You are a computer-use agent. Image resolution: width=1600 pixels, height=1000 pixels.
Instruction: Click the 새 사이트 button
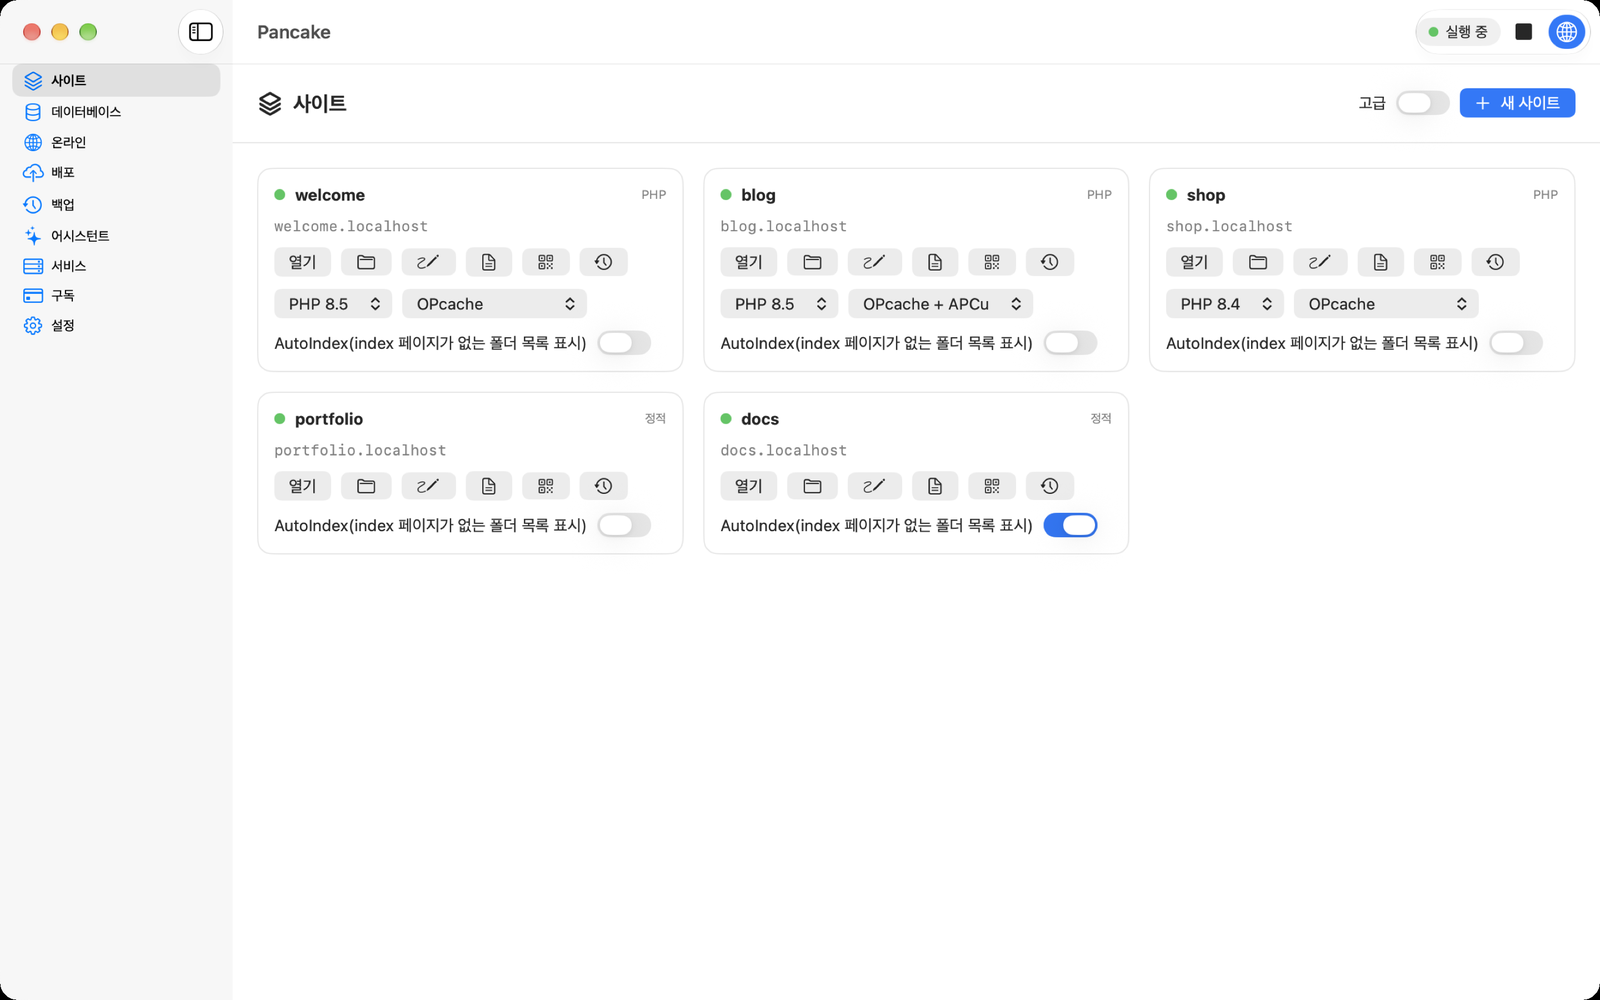[1517, 103]
